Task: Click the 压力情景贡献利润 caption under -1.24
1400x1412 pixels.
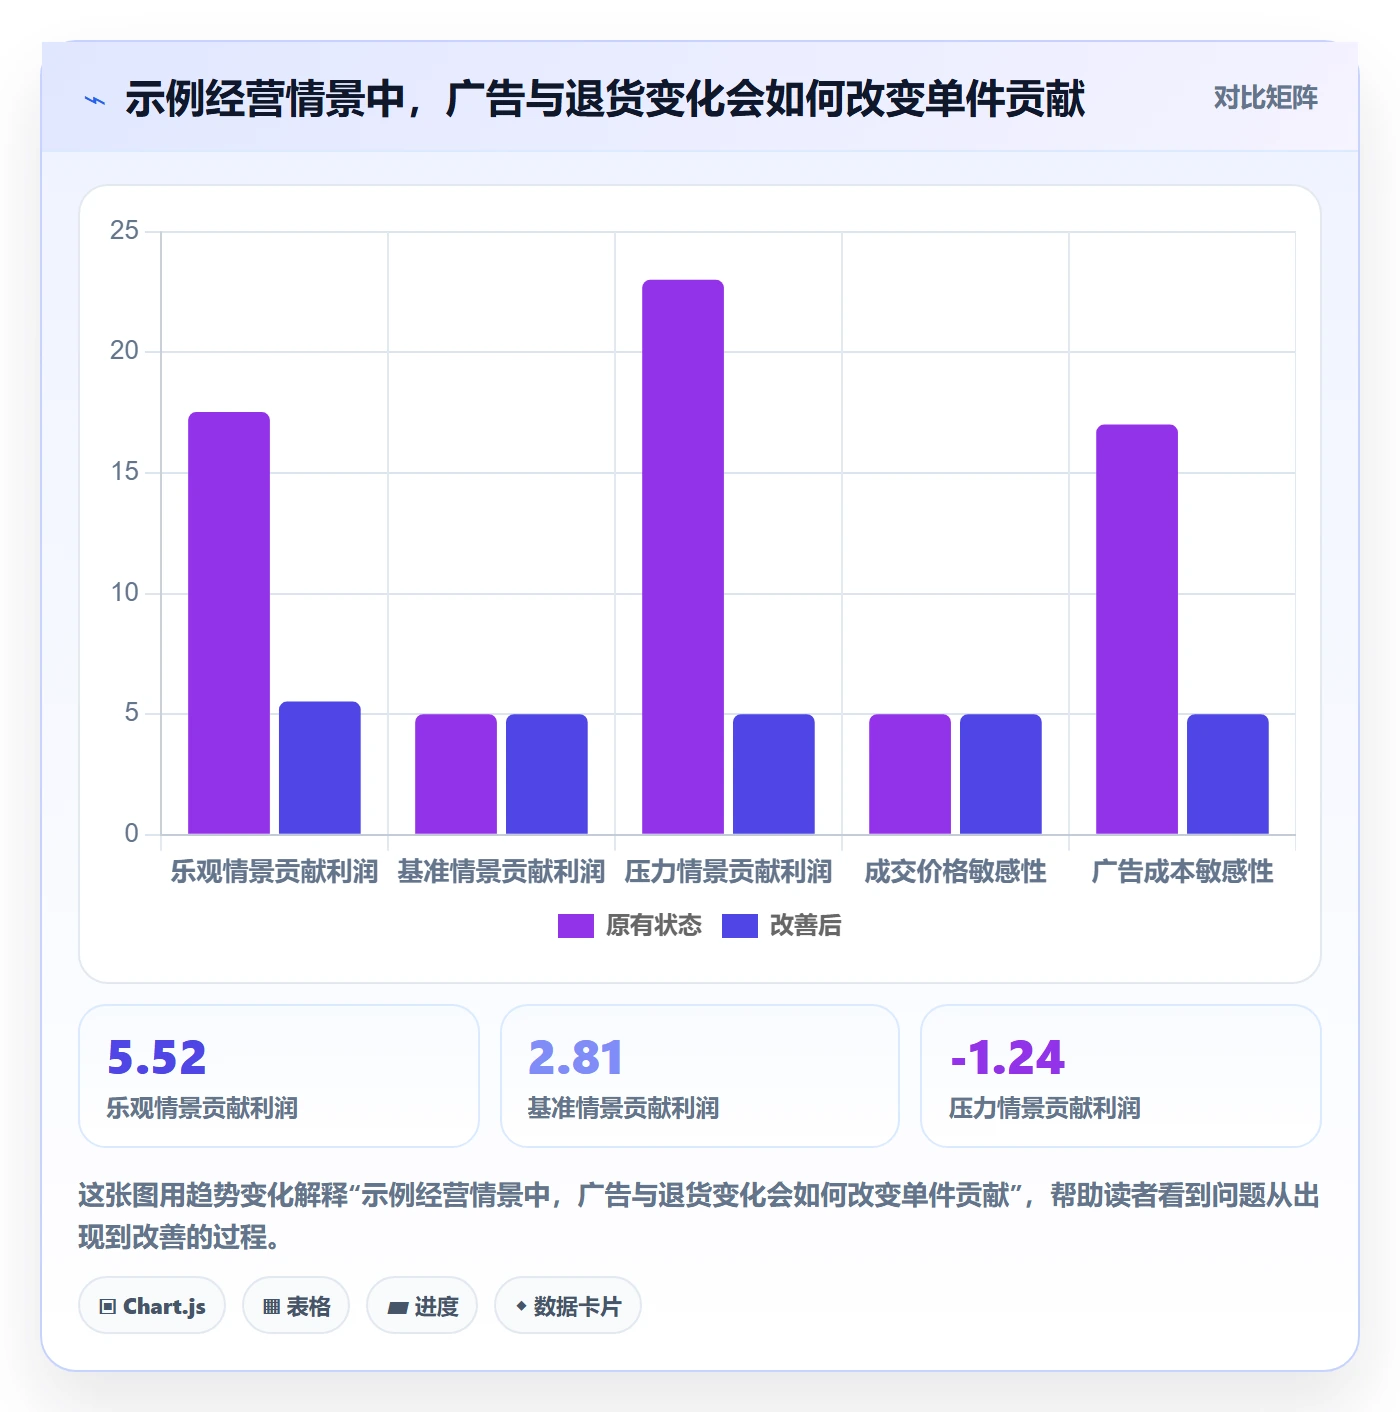Action: coord(1045,1108)
